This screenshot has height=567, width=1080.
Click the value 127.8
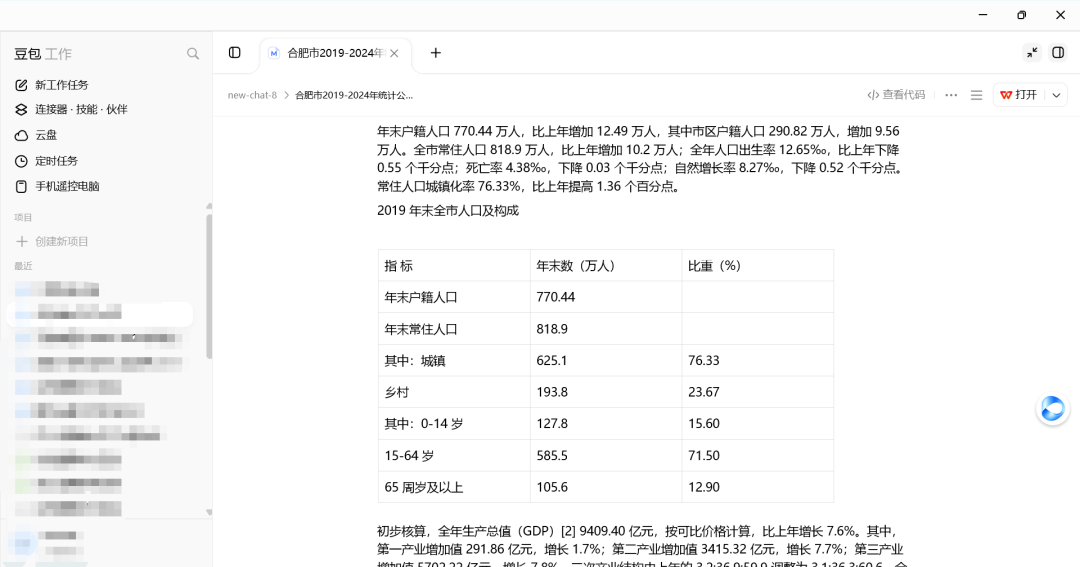(x=552, y=424)
